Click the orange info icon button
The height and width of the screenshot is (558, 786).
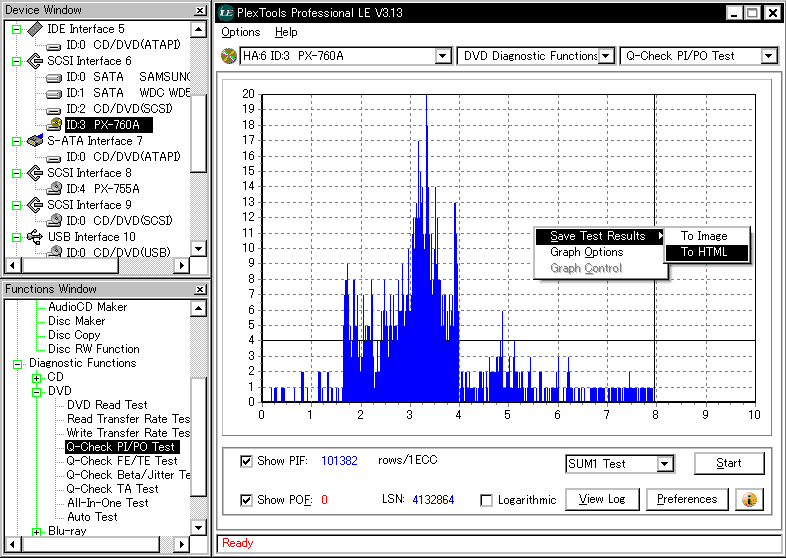pos(749,499)
